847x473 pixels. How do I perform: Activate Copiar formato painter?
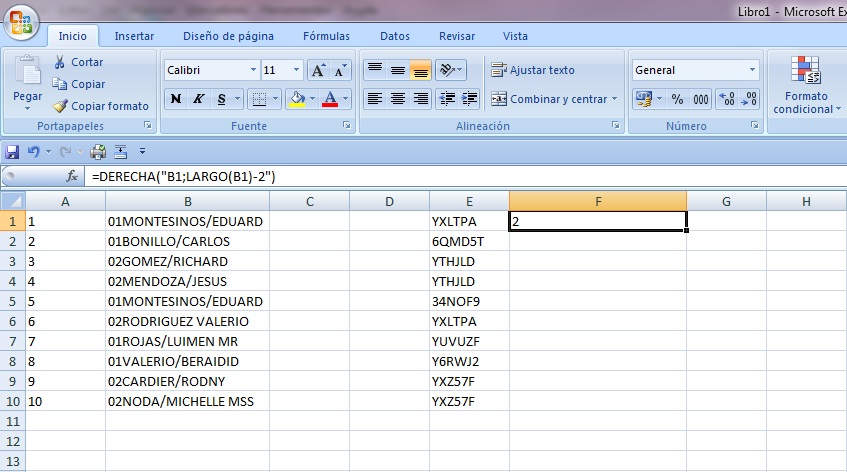(x=100, y=106)
